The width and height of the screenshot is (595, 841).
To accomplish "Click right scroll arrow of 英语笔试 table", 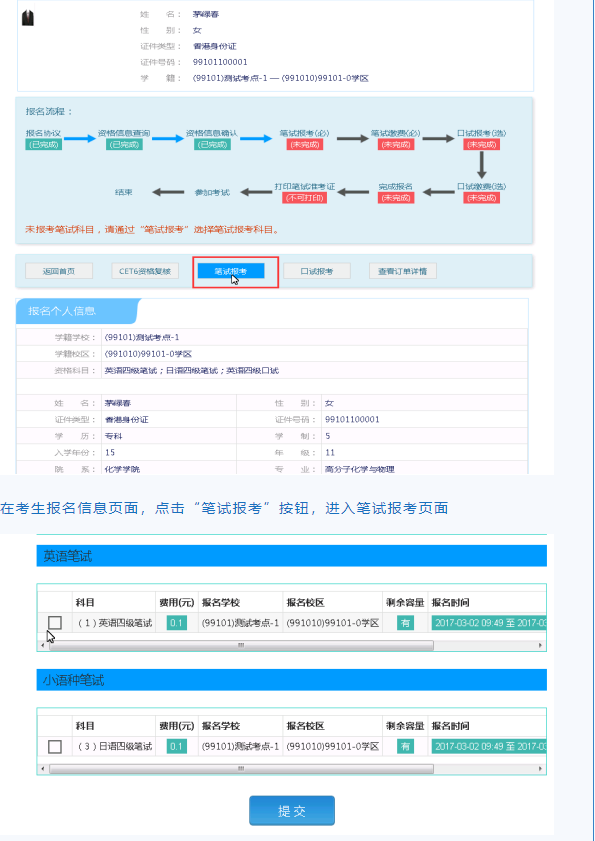I will [540, 645].
